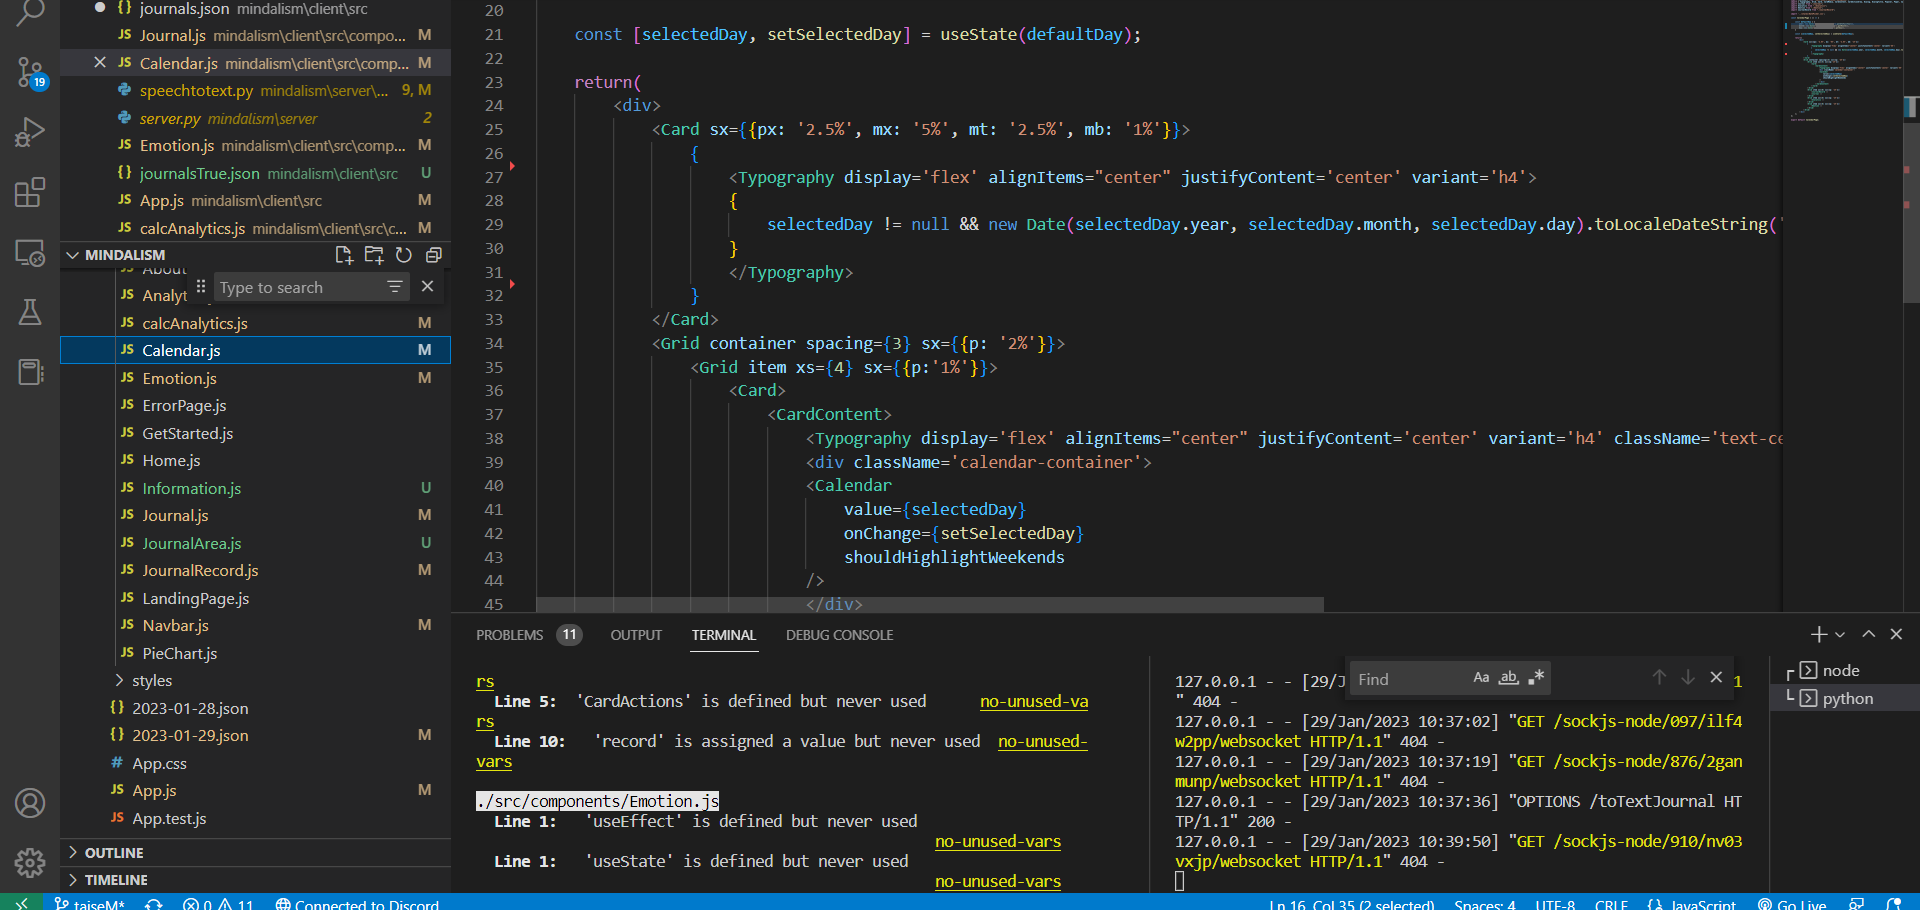Image resolution: width=1920 pixels, height=910 pixels.
Task: Focus the terminal Find input field
Action: [1410, 679]
